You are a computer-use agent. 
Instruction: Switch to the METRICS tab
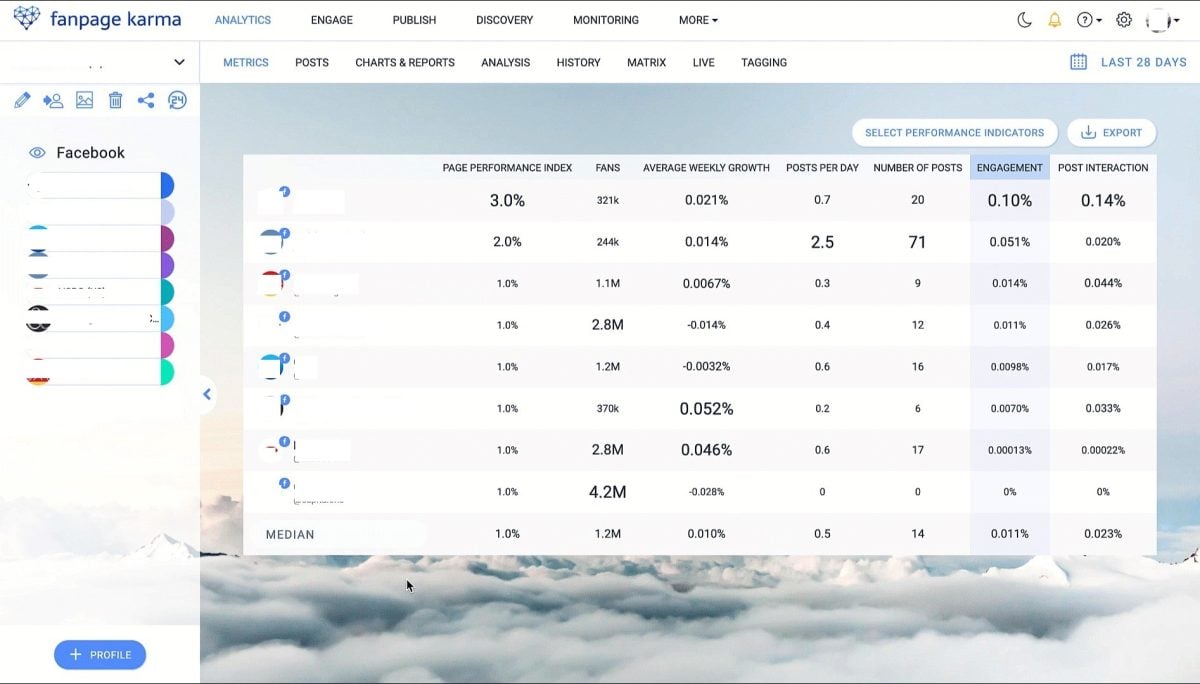tap(246, 62)
